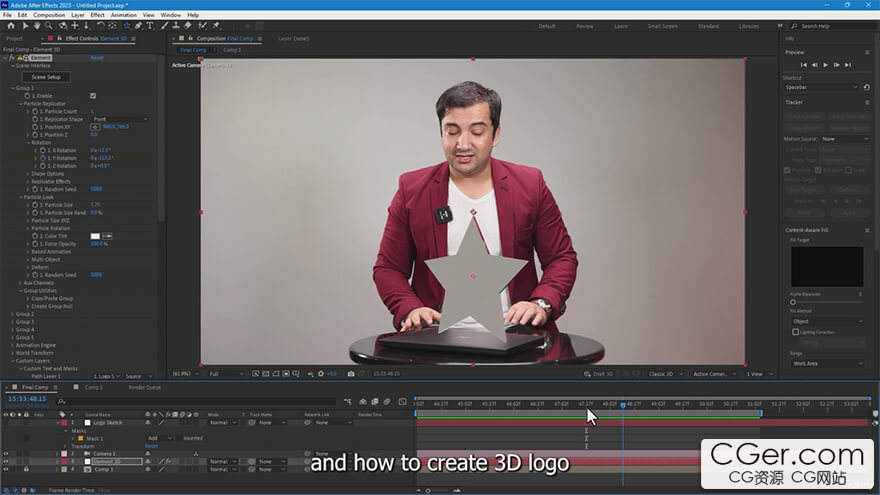Click the Home icon in toolbar
This screenshot has width=880, height=495.
(11, 26)
